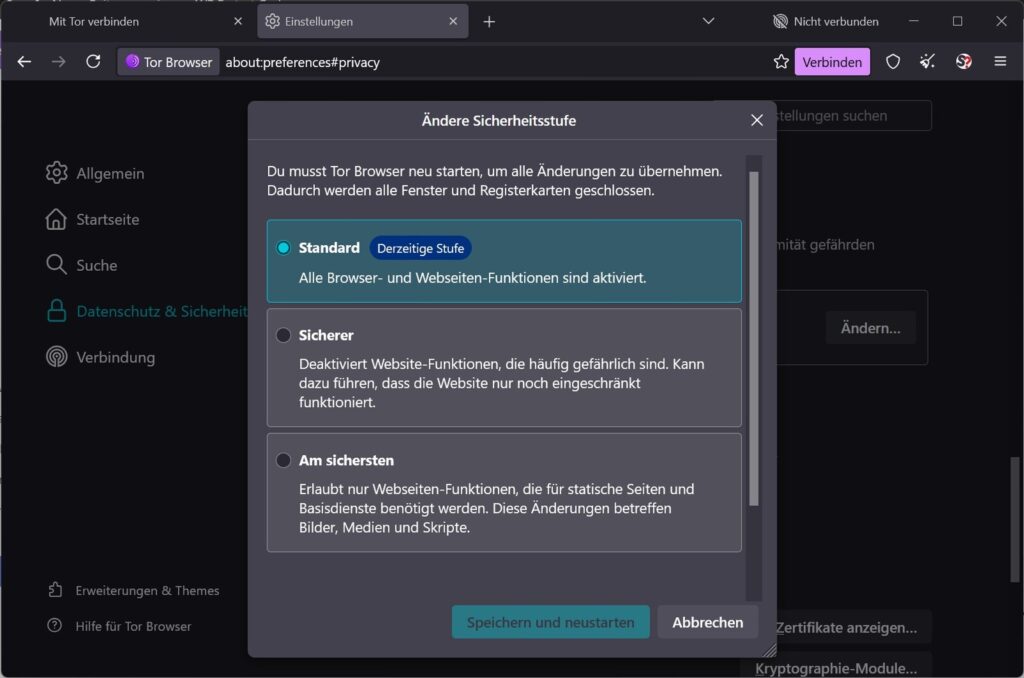The width and height of the screenshot is (1024, 678).
Task: Click the Suche magnifier icon
Action: tap(57, 265)
